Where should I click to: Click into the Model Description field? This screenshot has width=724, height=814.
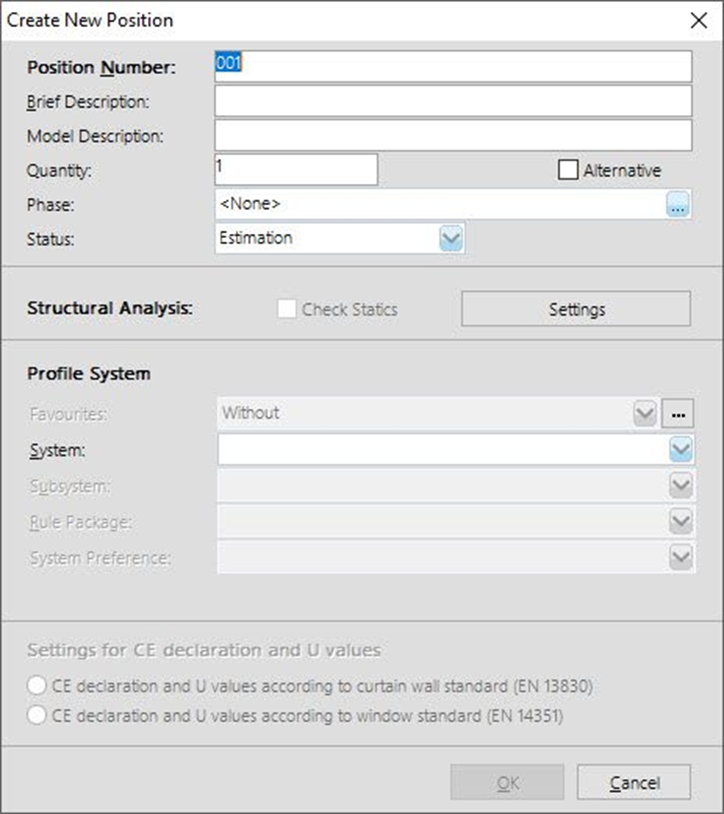pyautogui.click(x=453, y=135)
